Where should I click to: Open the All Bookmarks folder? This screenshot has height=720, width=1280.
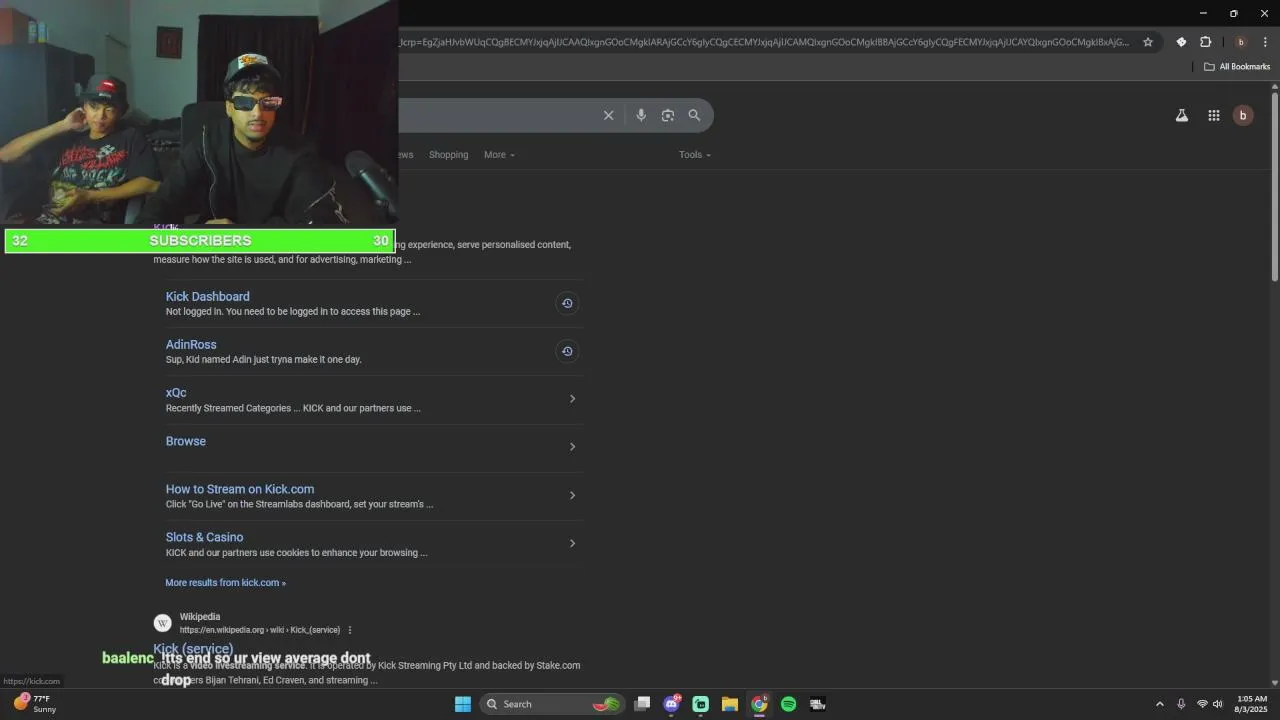click(x=1237, y=67)
